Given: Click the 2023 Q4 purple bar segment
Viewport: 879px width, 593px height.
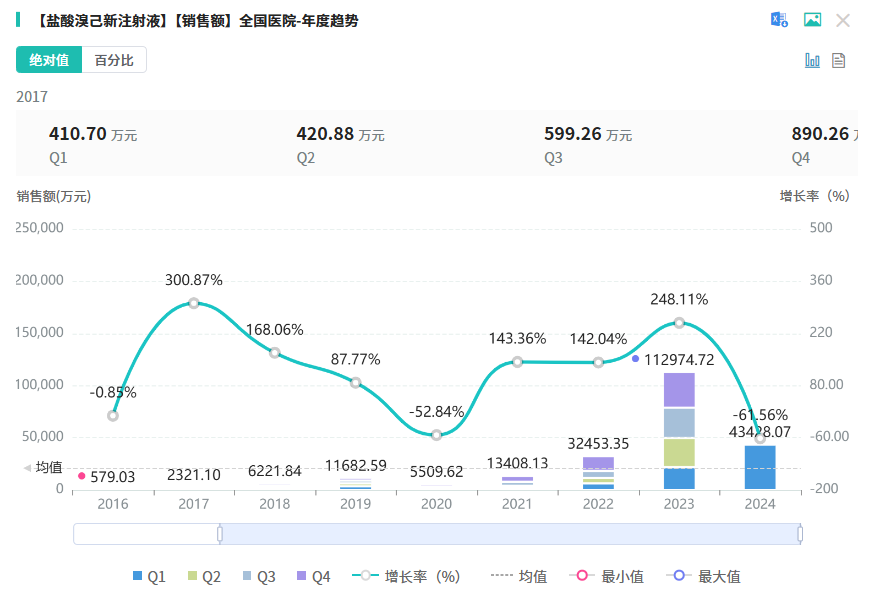Looking at the screenshot, I should (679, 390).
